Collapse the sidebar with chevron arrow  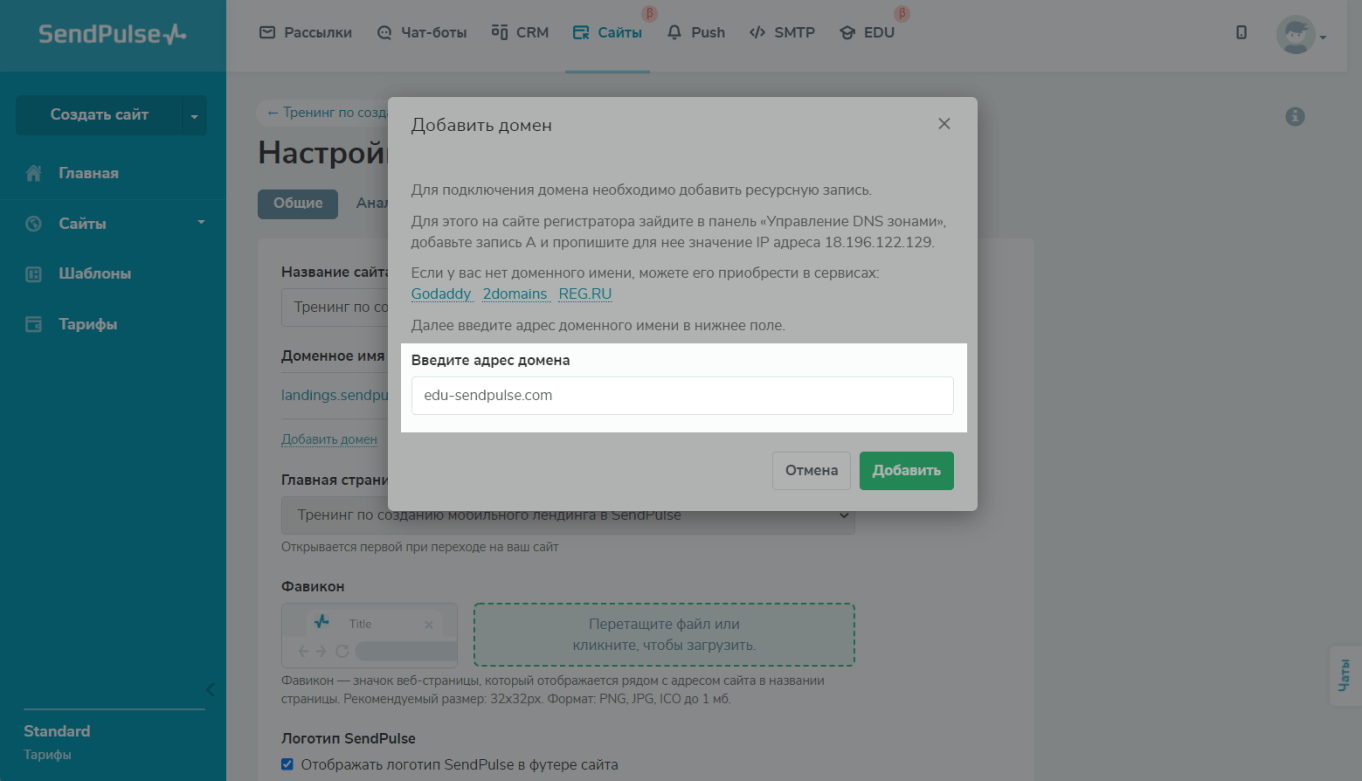click(210, 690)
